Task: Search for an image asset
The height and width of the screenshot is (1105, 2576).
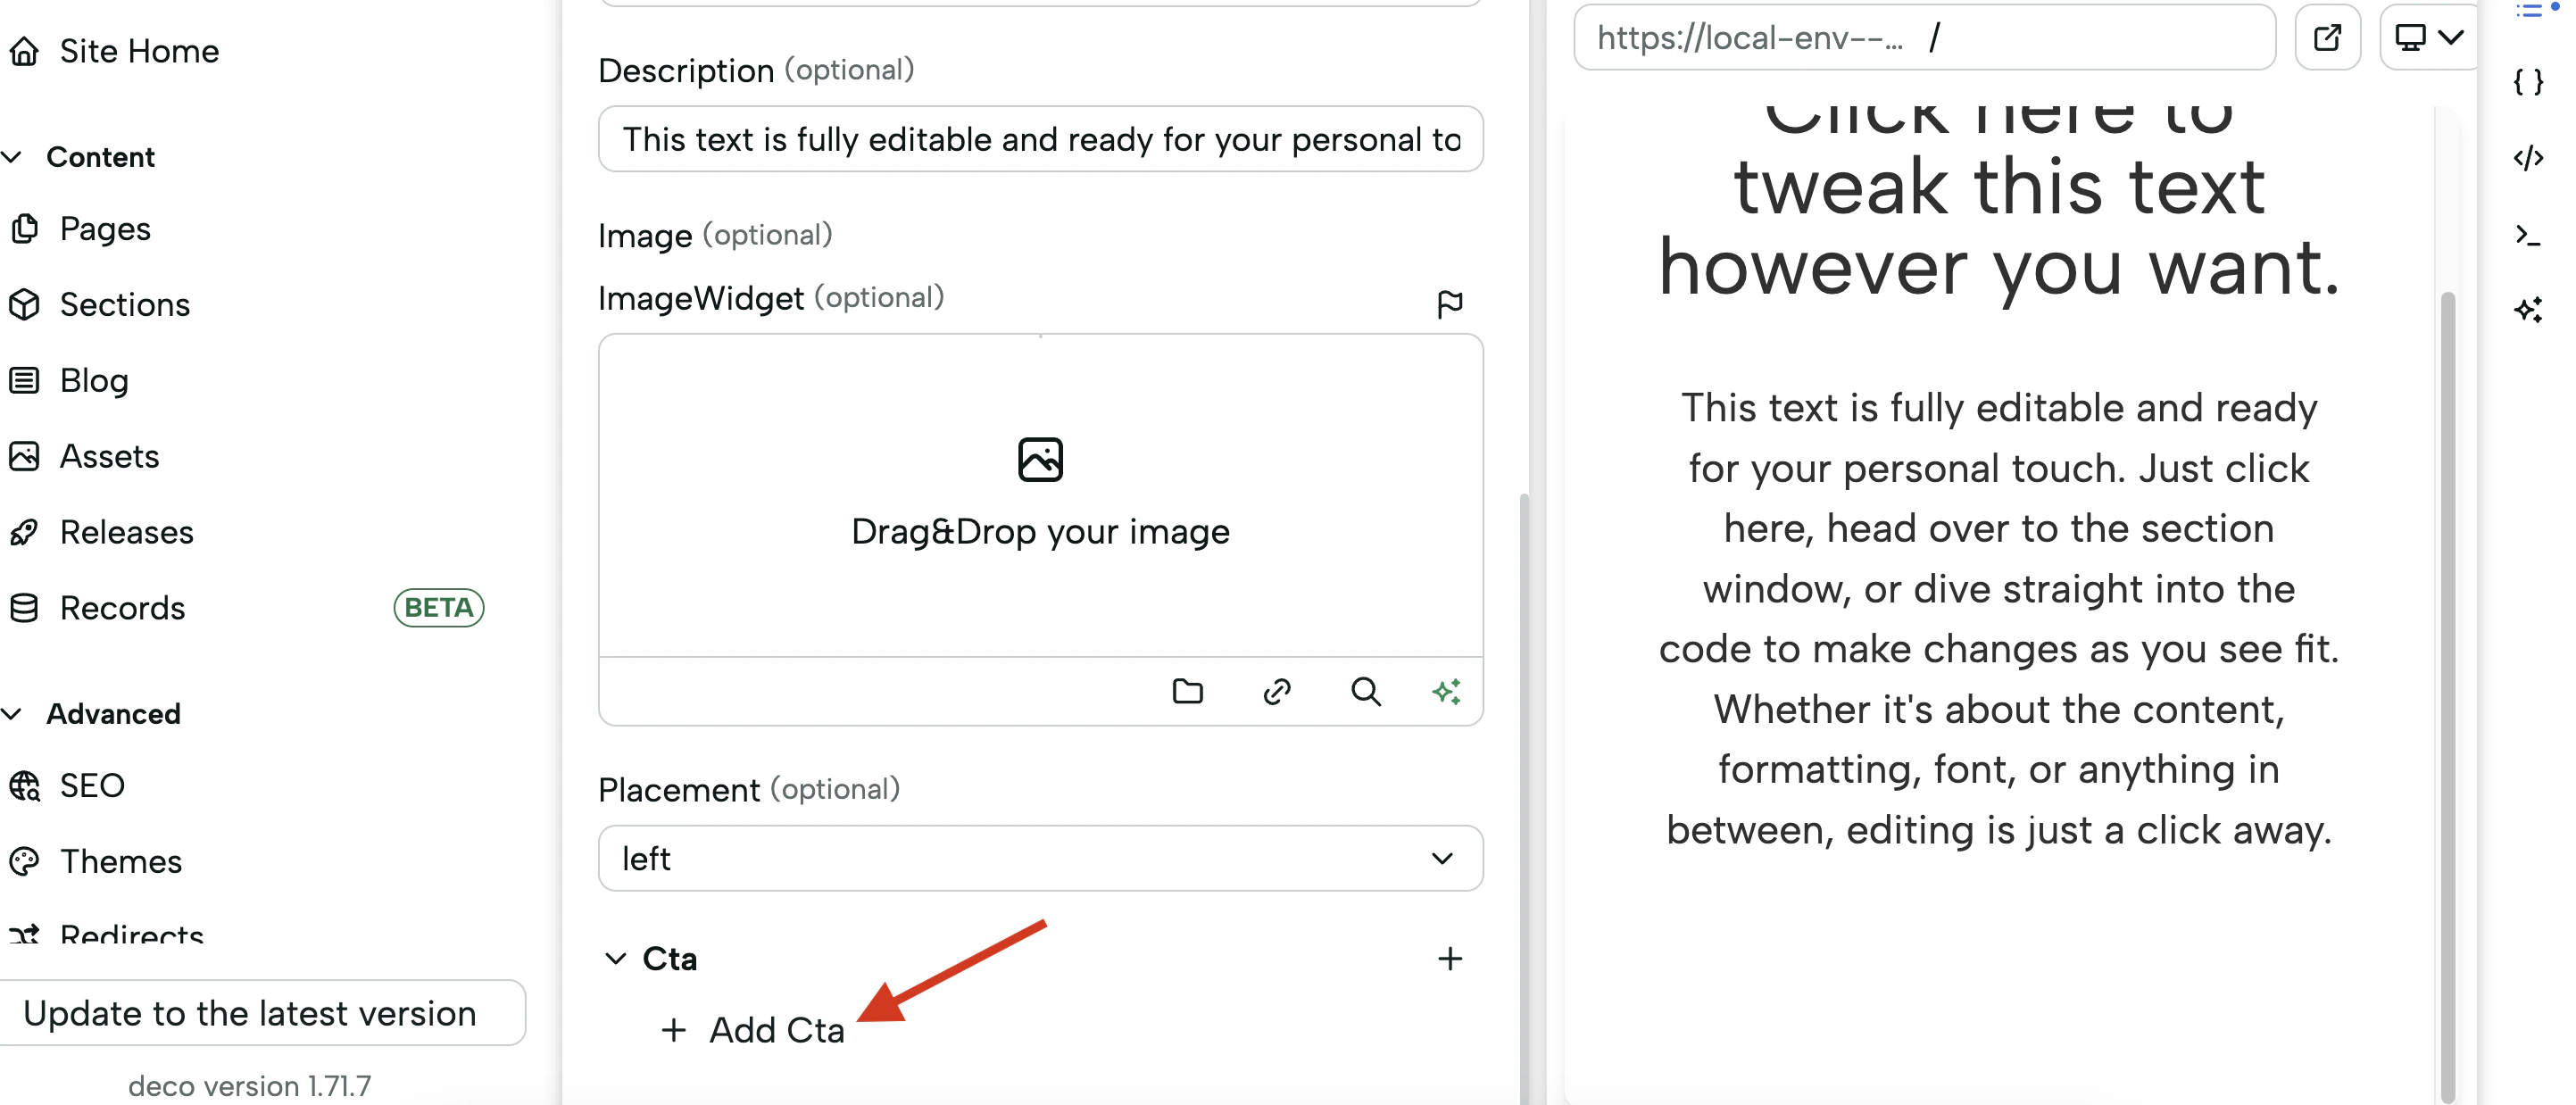Action: 1366,691
